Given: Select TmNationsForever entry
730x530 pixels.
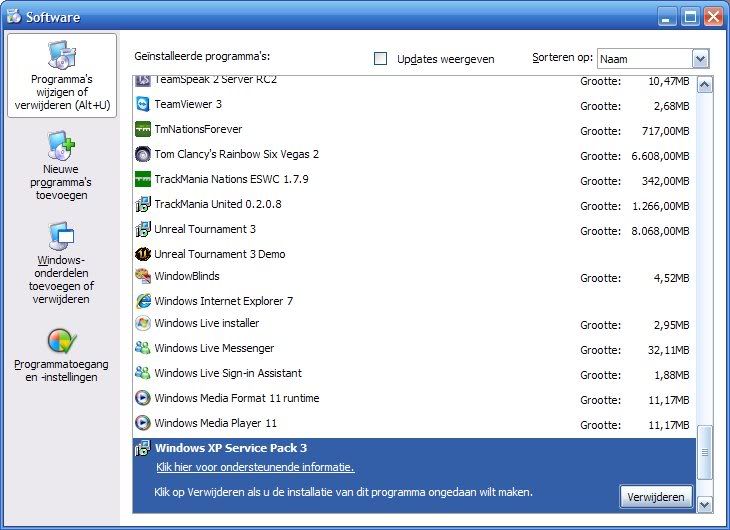Looking at the screenshot, I should [x=198, y=129].
